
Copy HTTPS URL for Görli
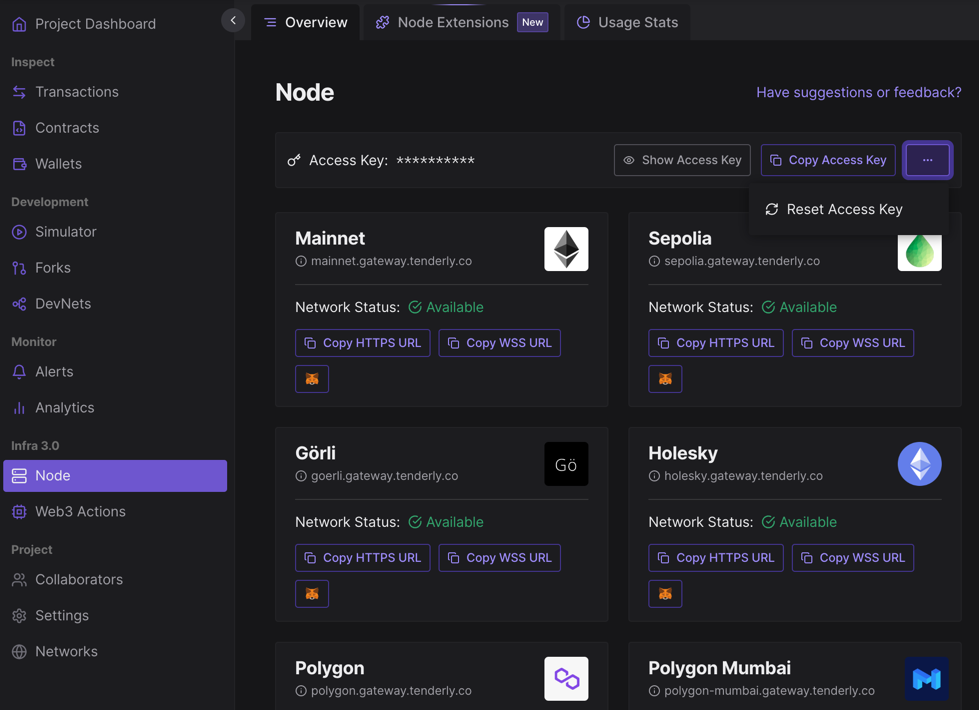click(363, 558)
